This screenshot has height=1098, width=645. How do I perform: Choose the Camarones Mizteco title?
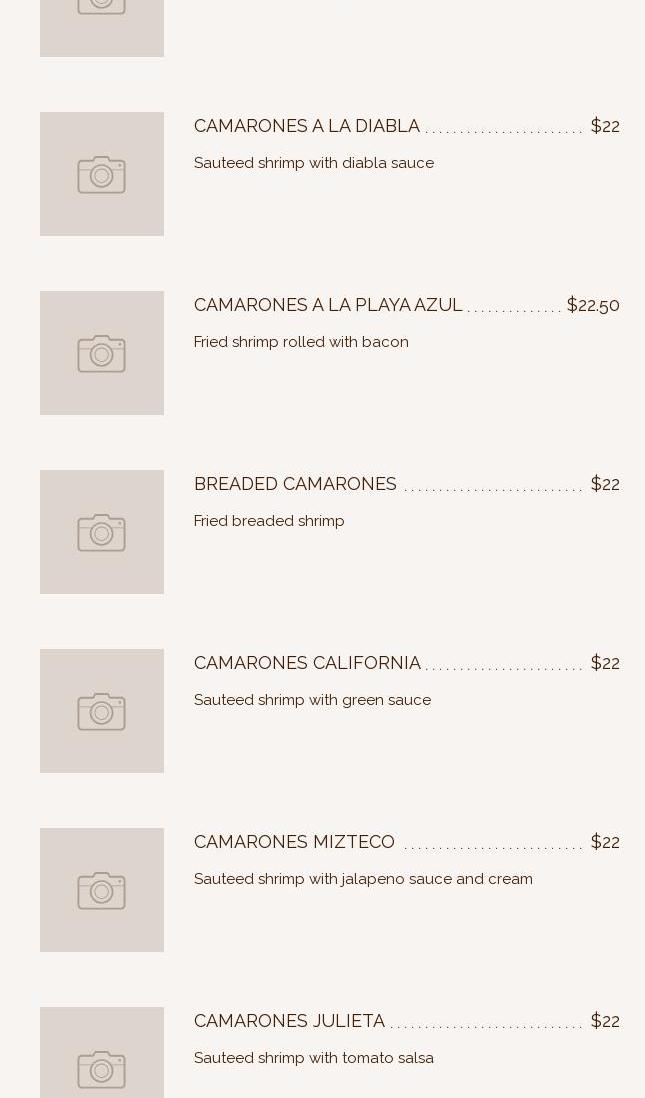click(x=294, y=842)
